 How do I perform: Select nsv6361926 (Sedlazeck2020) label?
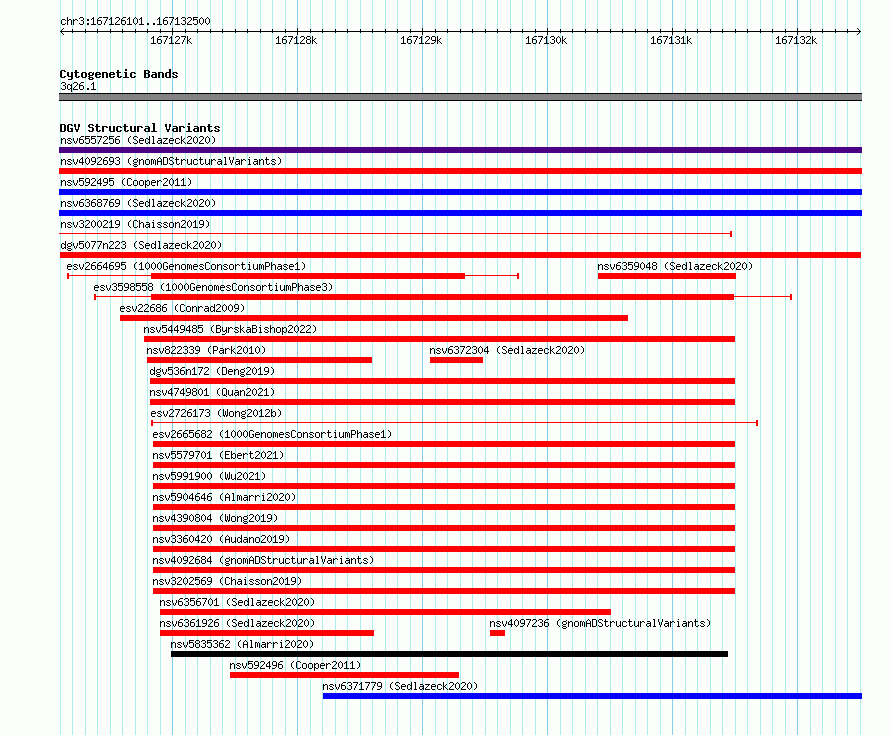[237, 623]
